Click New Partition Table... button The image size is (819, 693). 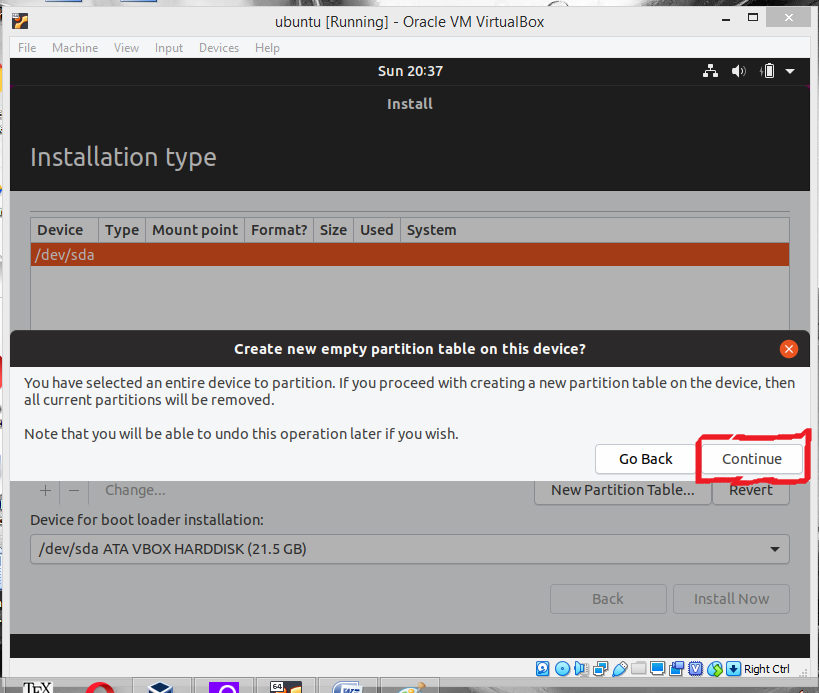pyautogui.click(x=623, y=490)
